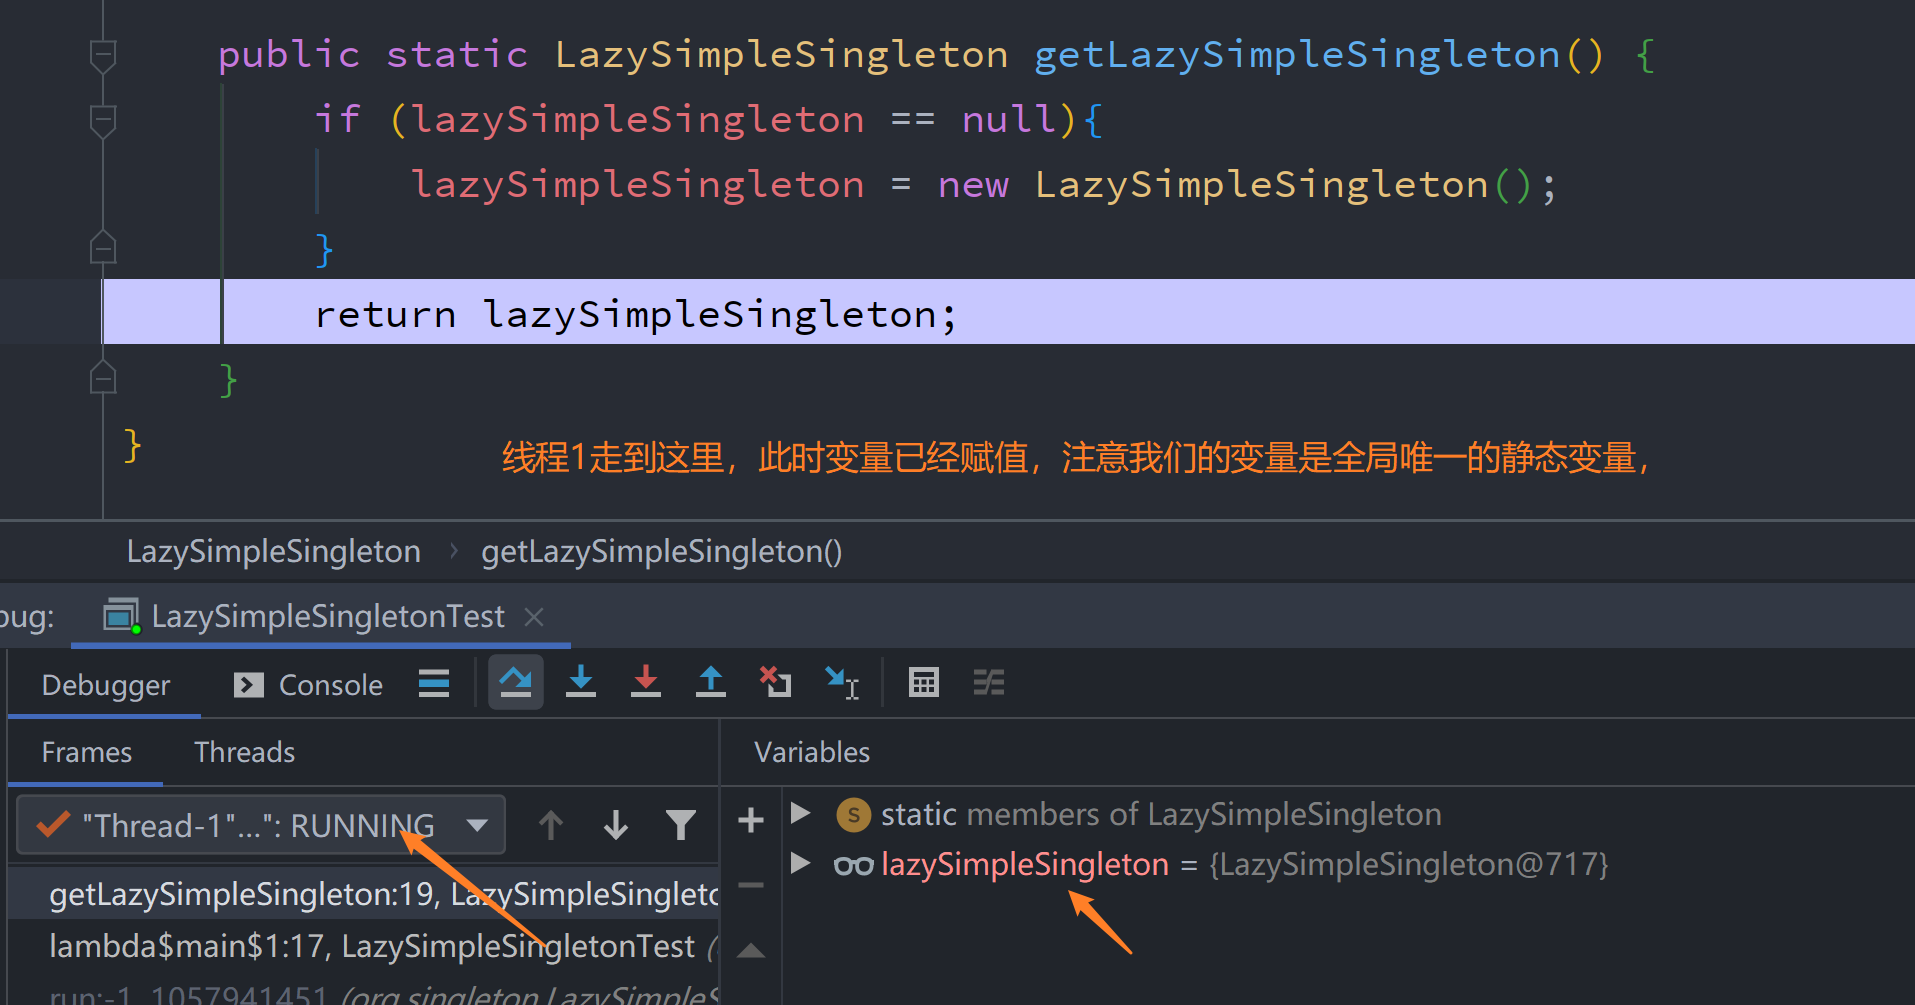1915x1005 pixels.
Task: Expand the lazySimpleSingleton variable node
Action: click(800, 863)
